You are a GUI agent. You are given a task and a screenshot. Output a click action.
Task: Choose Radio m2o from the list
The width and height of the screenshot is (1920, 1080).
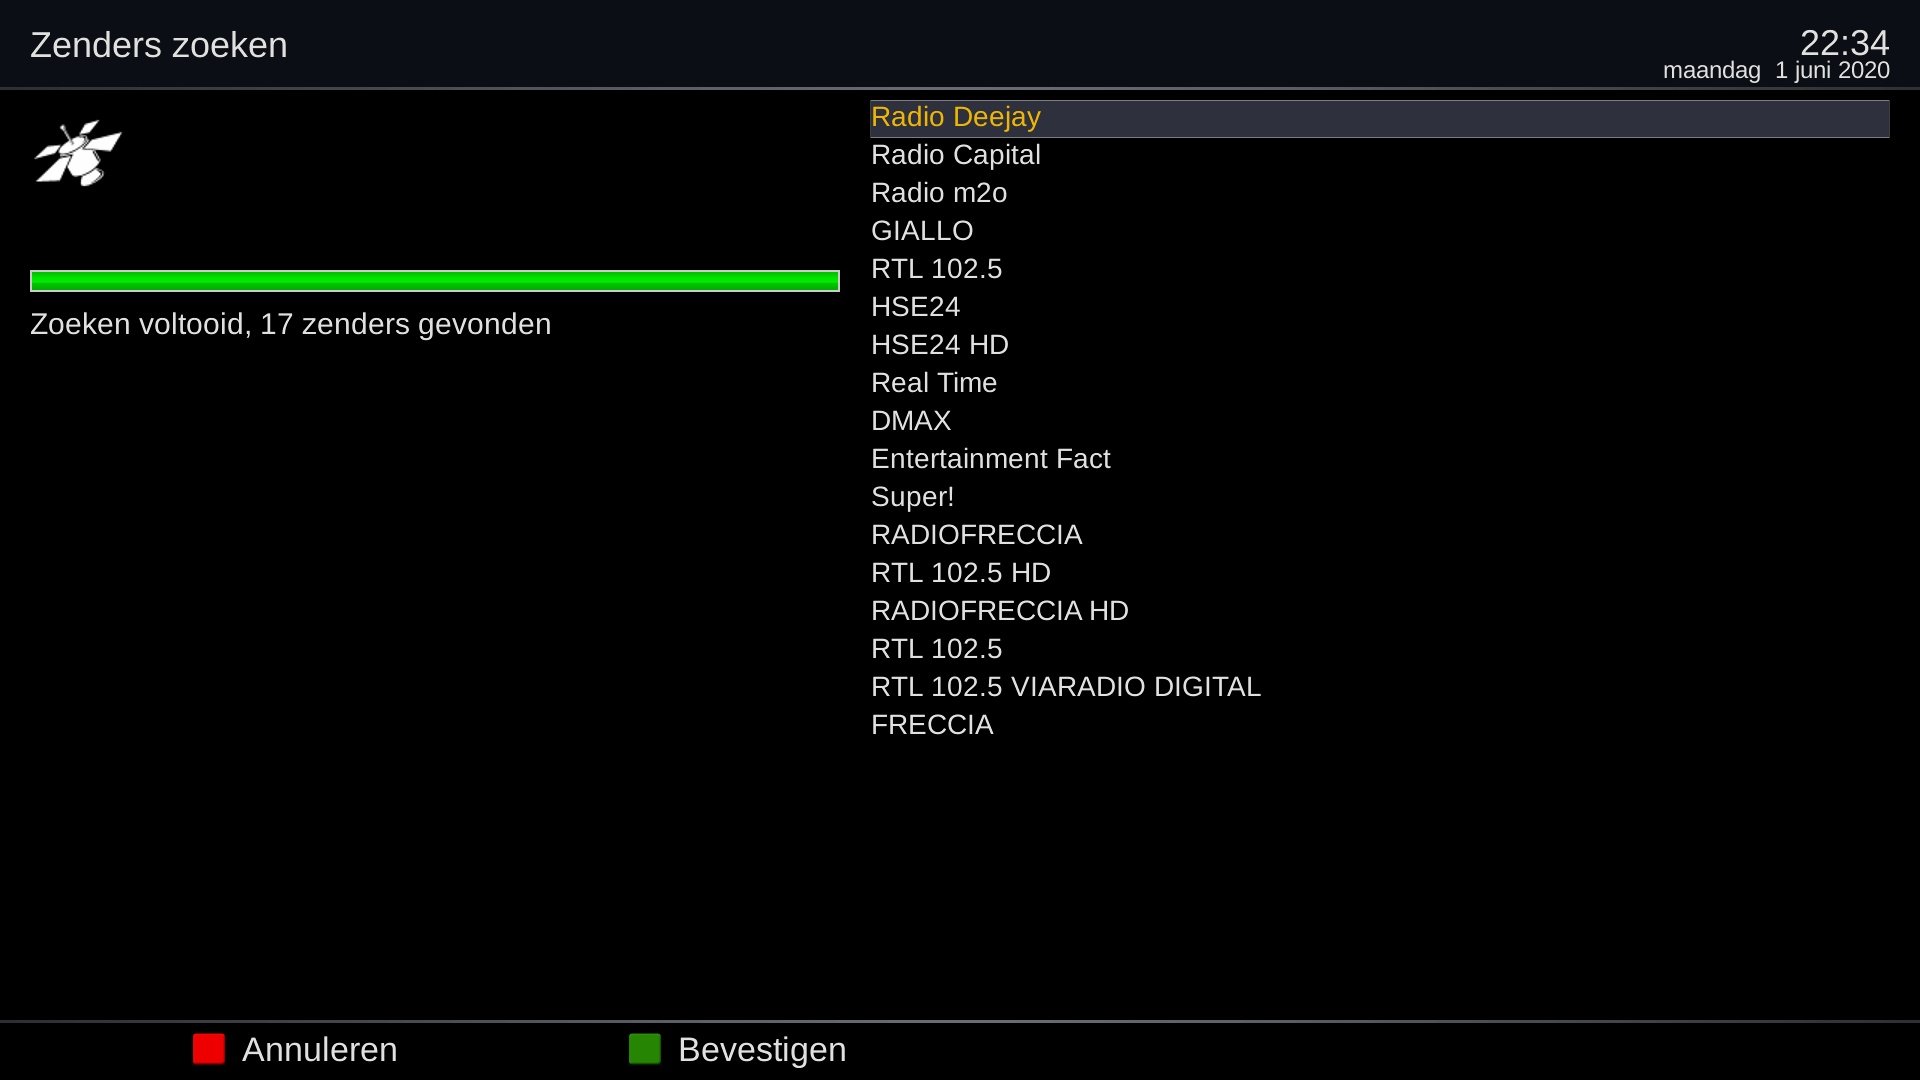1380,193
